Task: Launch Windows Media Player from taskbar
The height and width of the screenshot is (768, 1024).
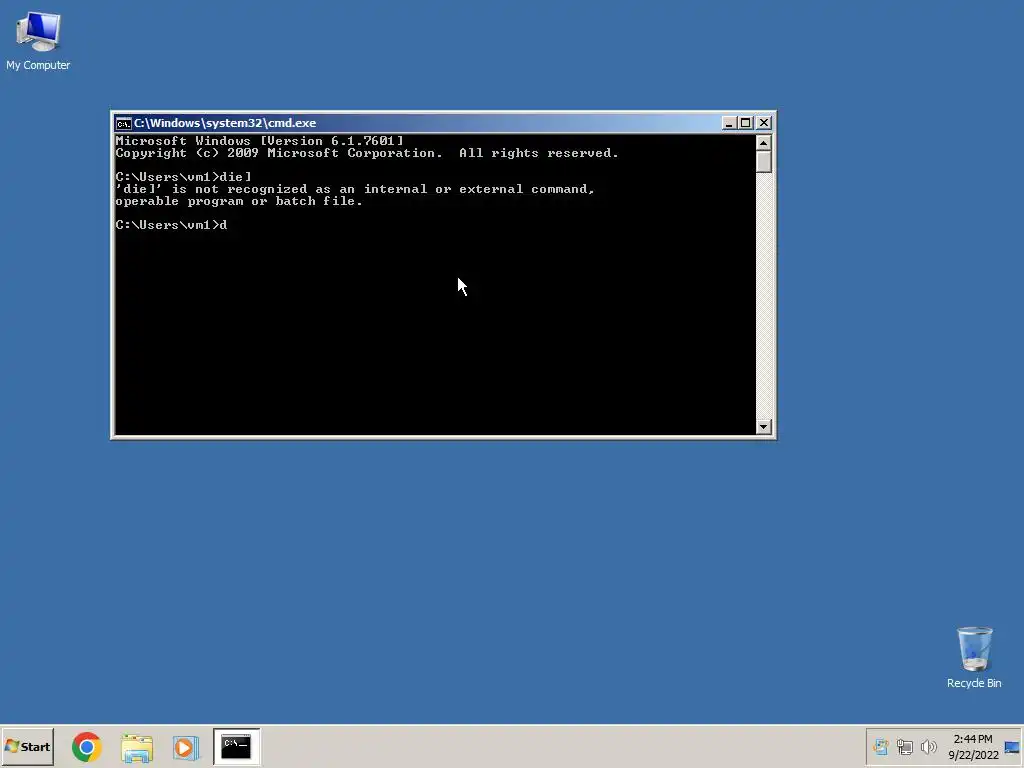Action: point(185,747)
